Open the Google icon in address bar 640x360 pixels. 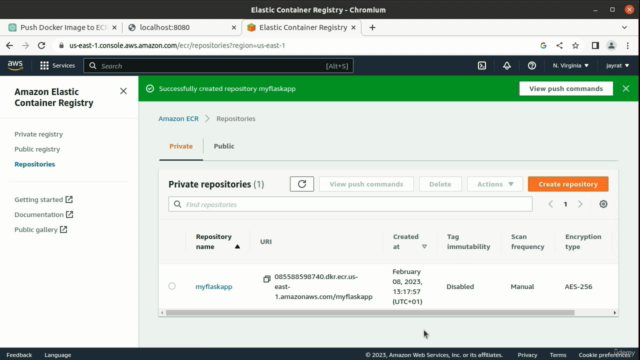pyautogui.click(x=543, y=45)
